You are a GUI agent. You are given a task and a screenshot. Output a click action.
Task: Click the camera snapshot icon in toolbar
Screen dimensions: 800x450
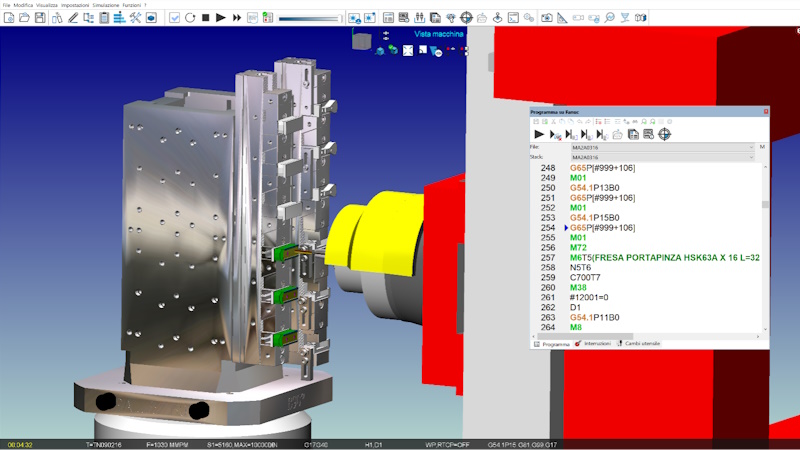(547, 18)
